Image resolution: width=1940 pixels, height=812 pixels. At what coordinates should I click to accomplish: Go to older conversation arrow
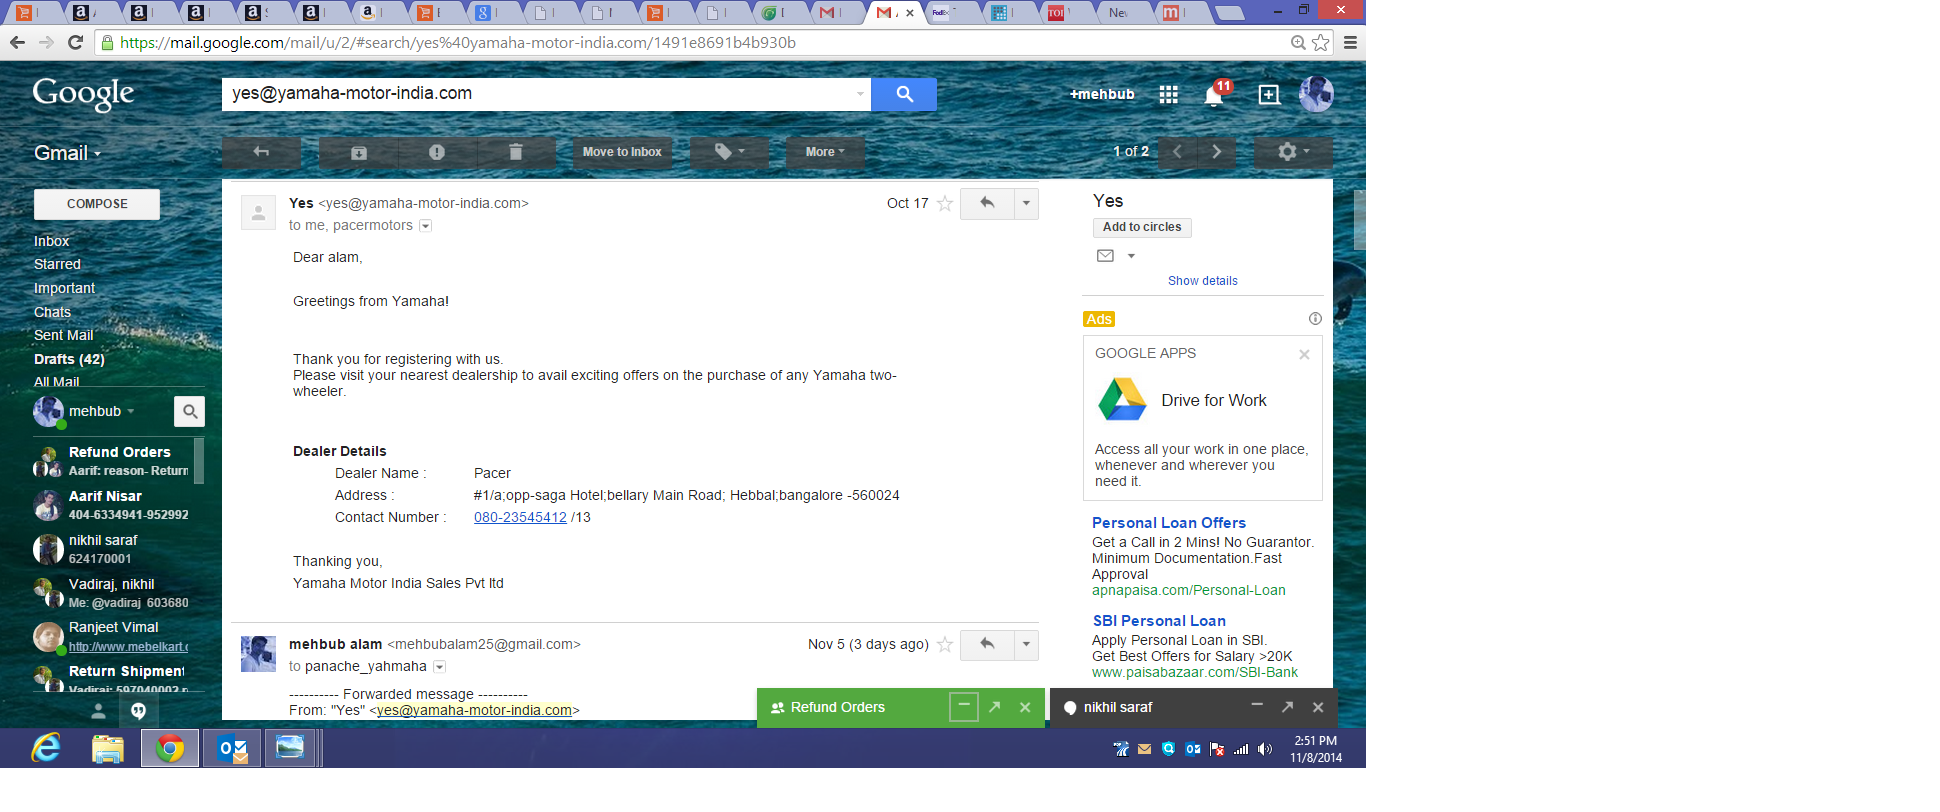tap(1216, 152)
